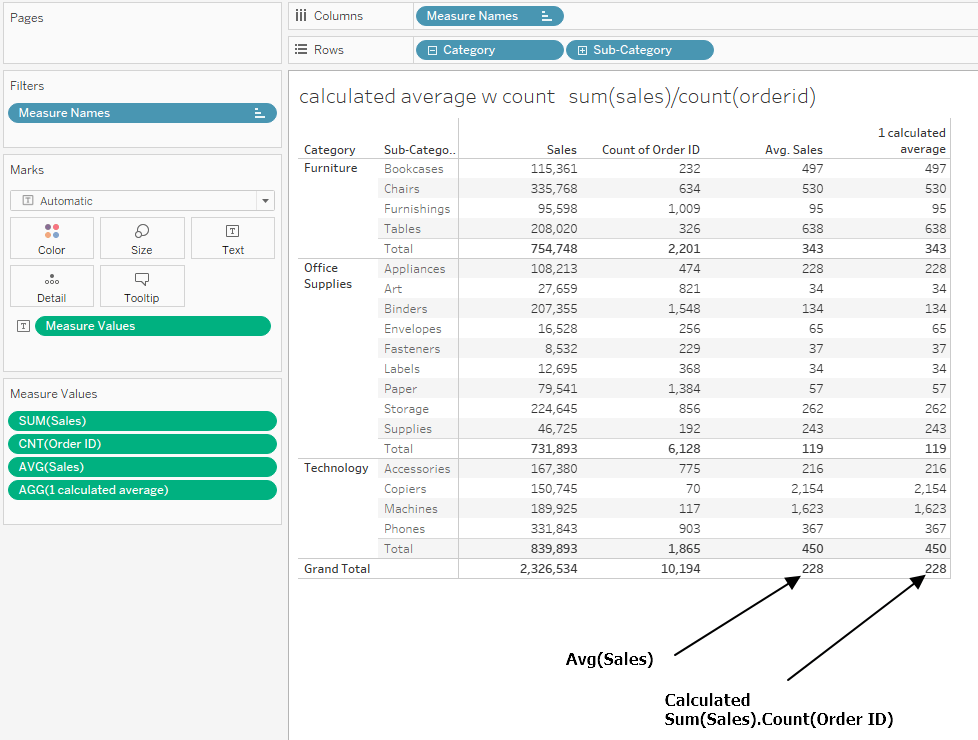Click the Art sub-category row
The width and height of the screenshot is (978, 740).
coord(393,289)
